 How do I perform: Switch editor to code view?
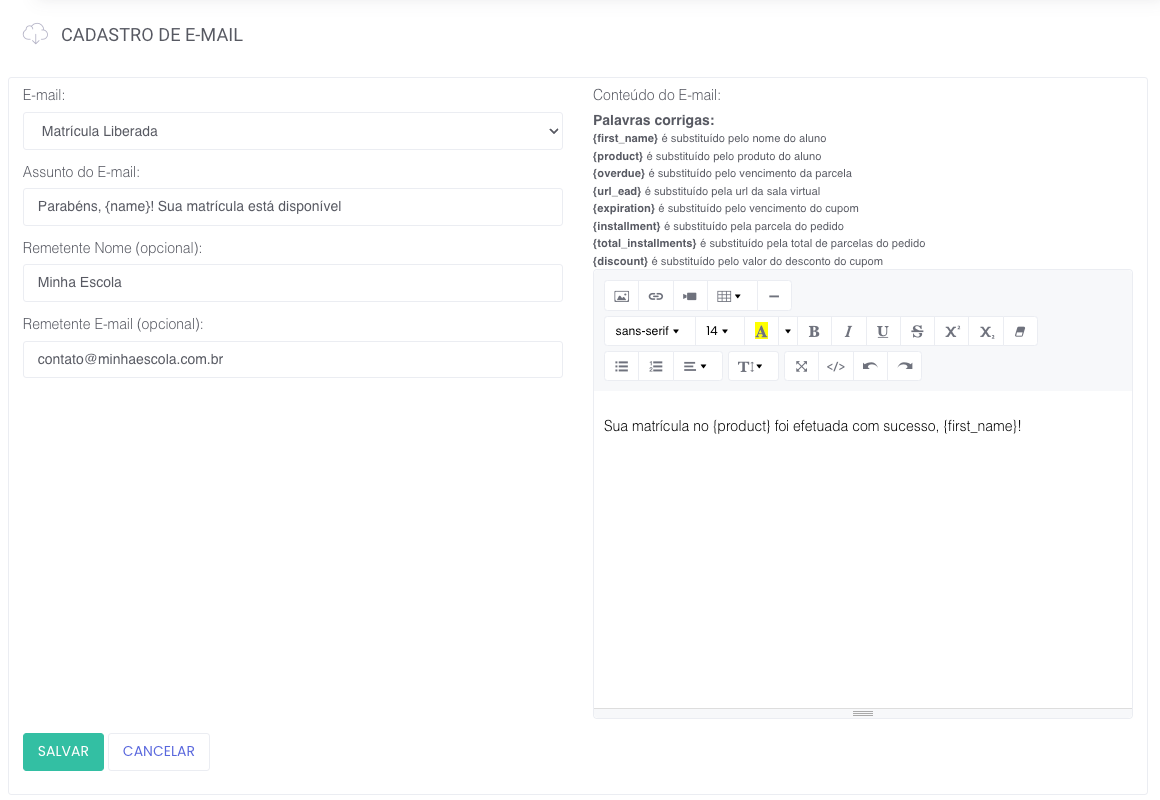click(836, 366)
